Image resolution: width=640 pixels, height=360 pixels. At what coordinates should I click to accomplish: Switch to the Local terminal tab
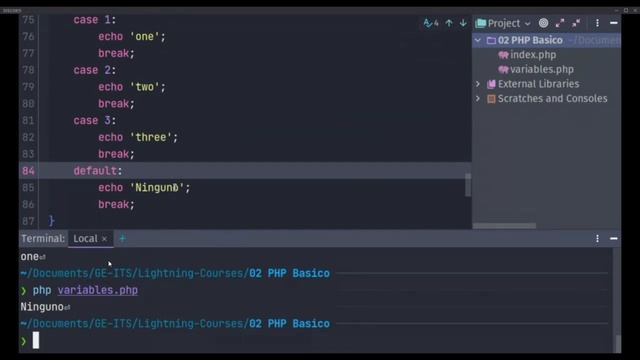[x=85, y=238]
